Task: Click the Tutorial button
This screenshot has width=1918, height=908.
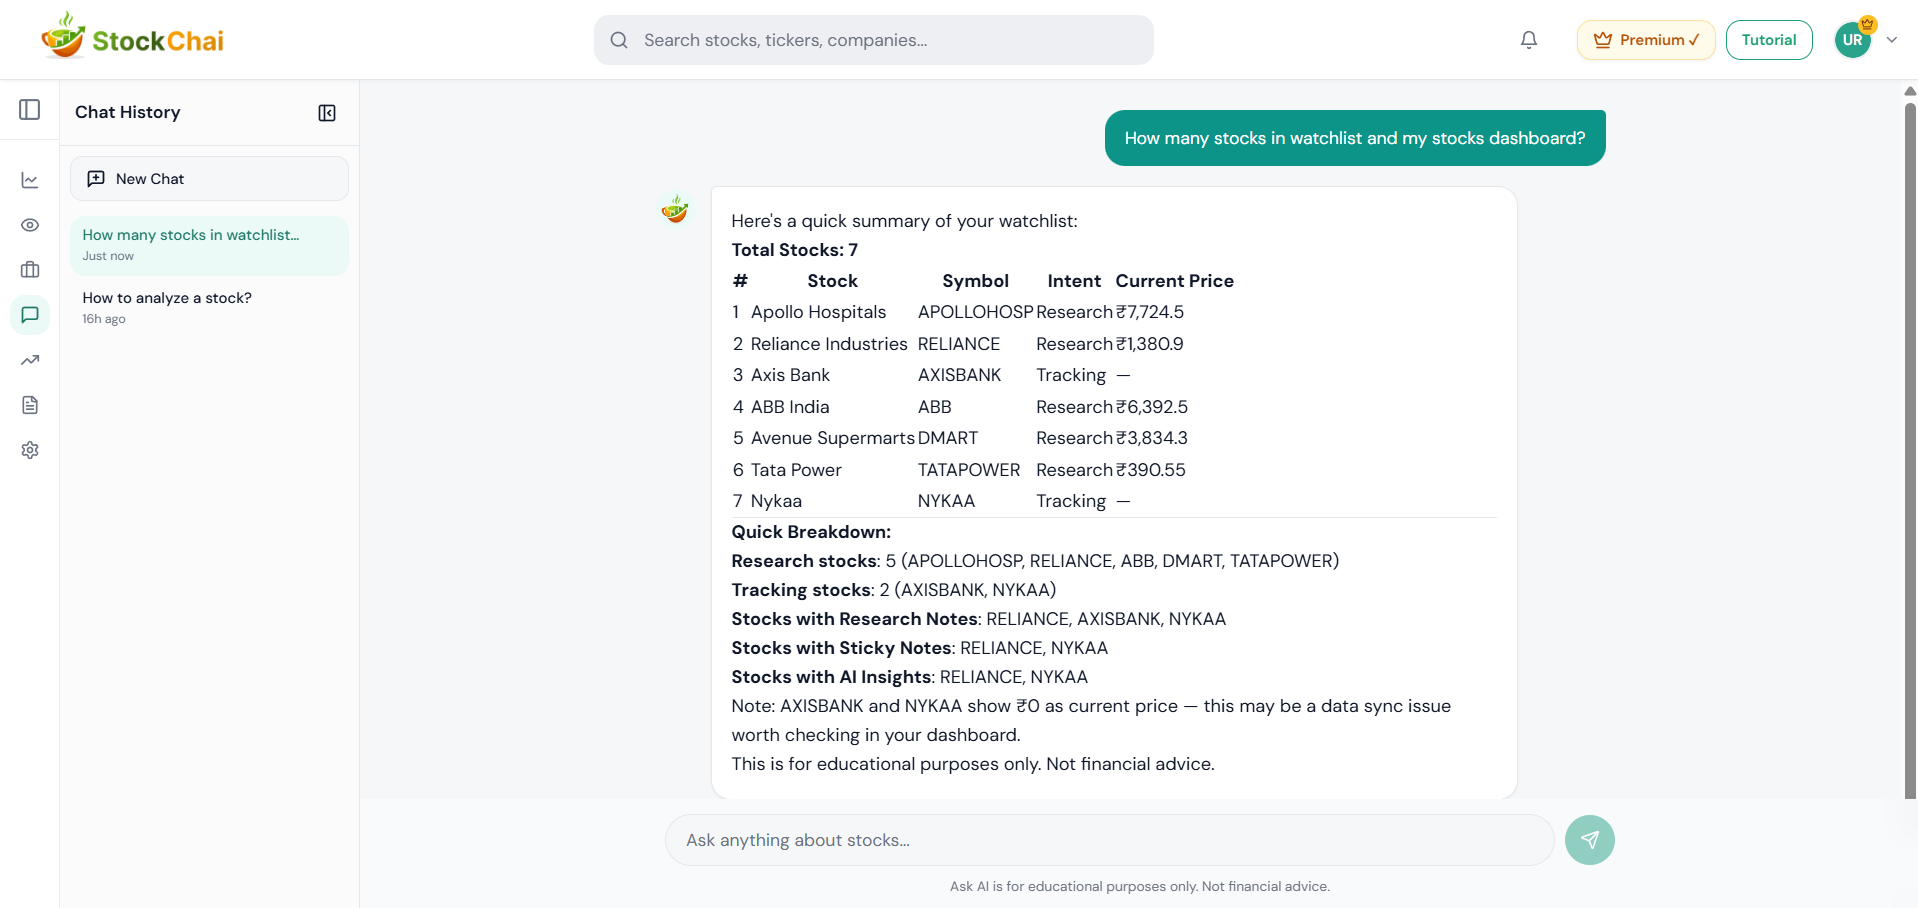Action: click(x=1768, y=40)
